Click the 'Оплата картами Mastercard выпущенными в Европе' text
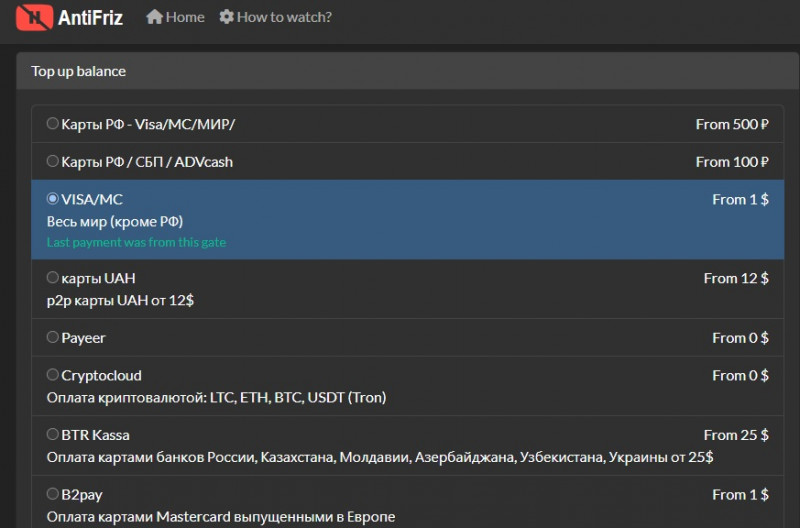 [221, 517]
